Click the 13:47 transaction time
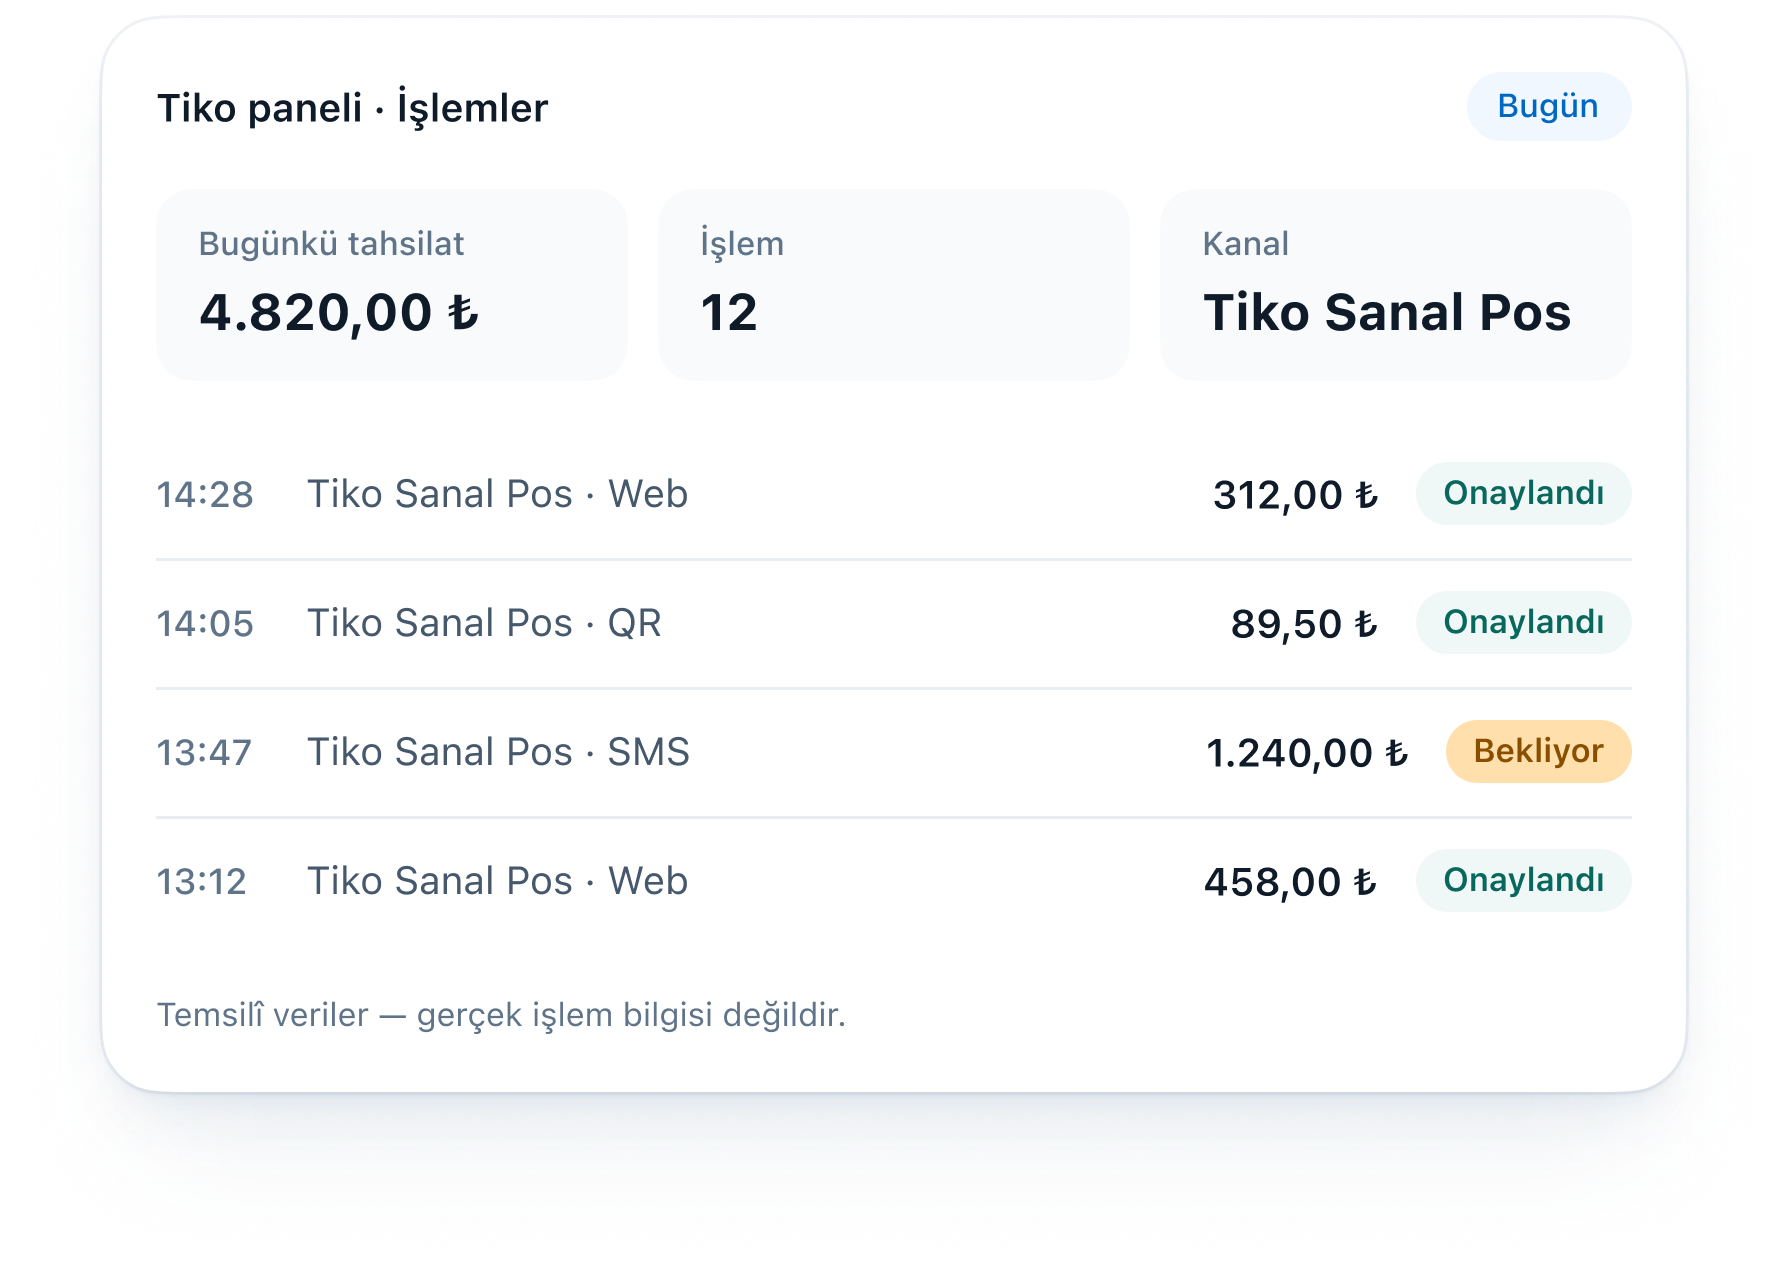 coord(204,753)
